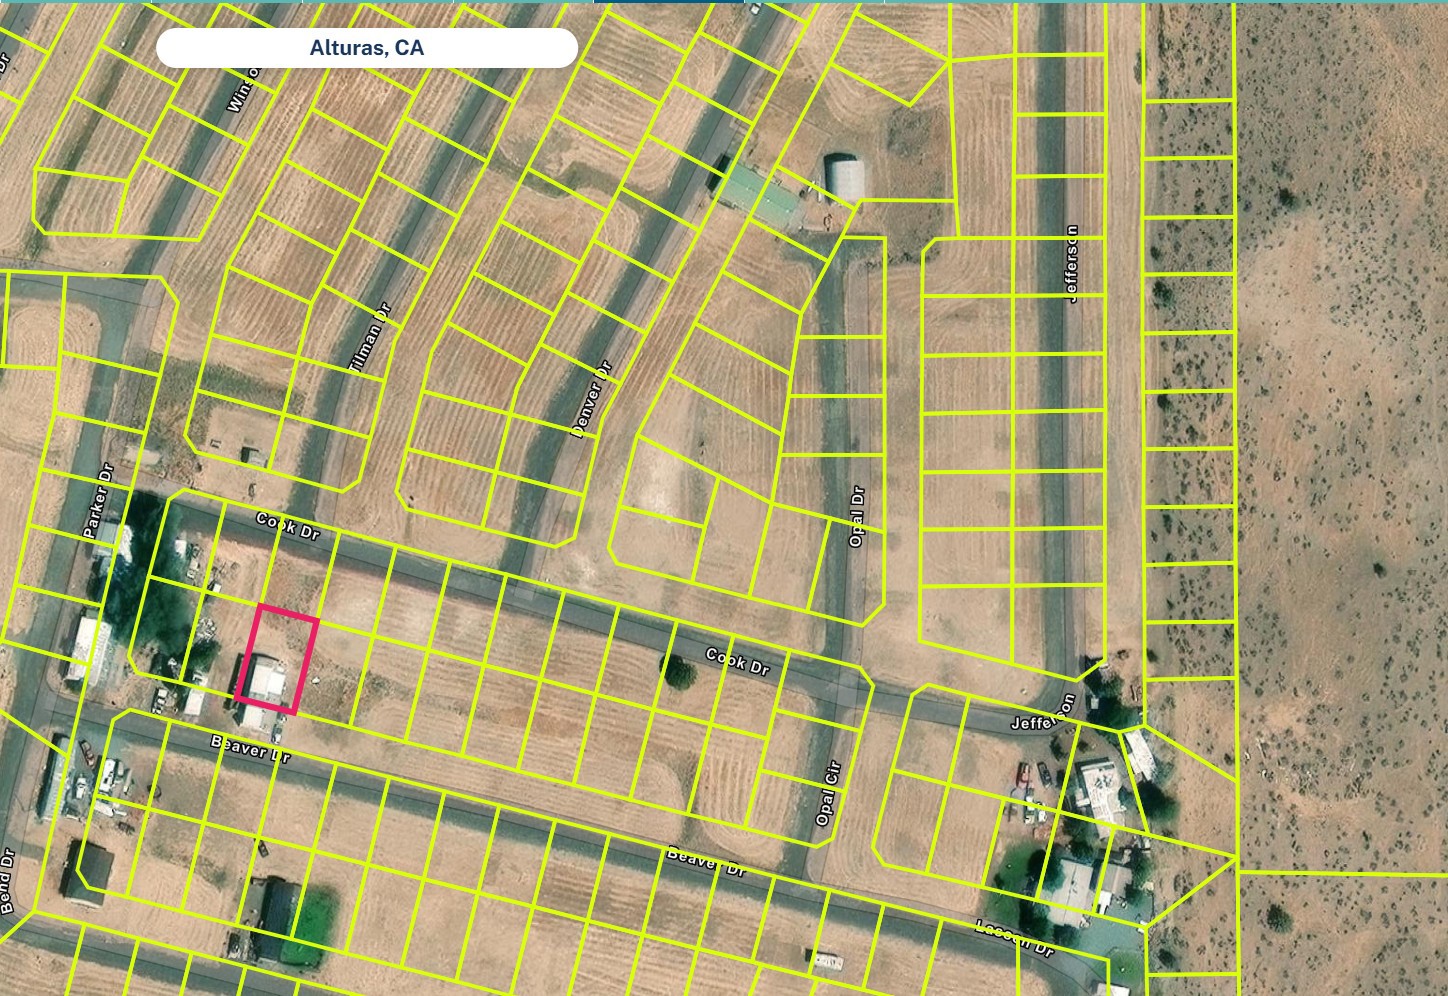Click the Beaver Dr label below the red parcel
Image resolution: width=1448 pixels, height=996 pixels.
tap(250, 747)
